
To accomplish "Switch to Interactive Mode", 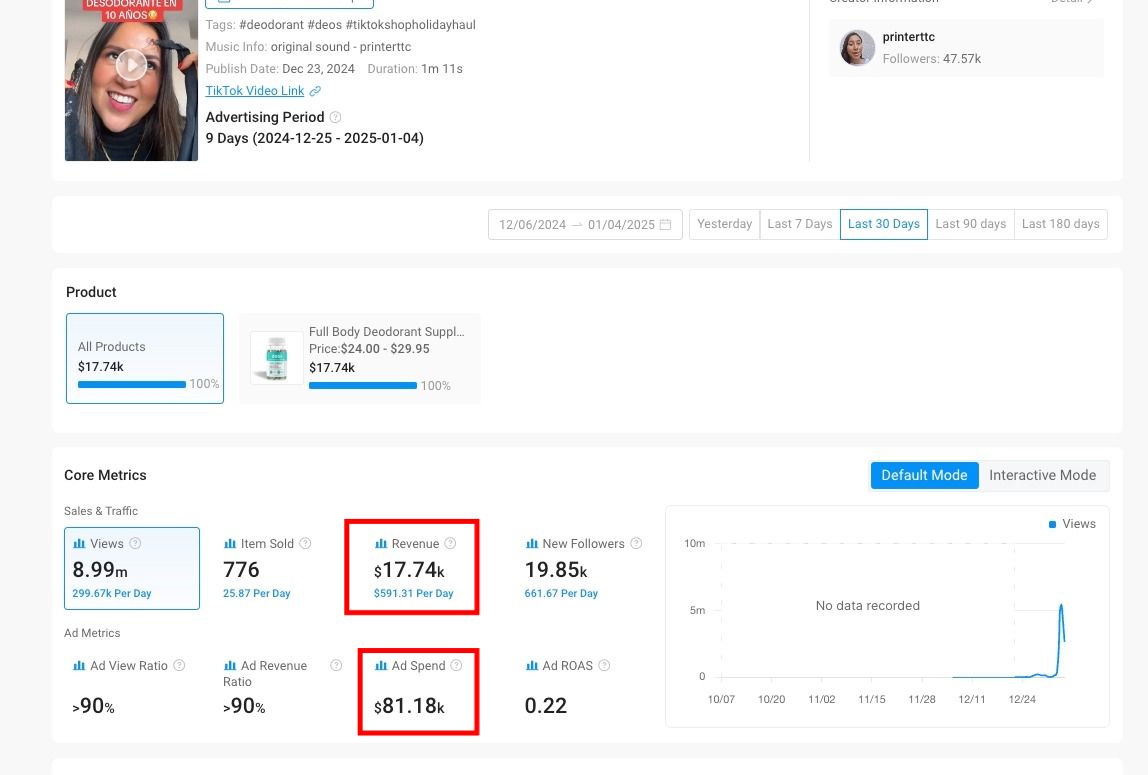I will point(1043,476).
